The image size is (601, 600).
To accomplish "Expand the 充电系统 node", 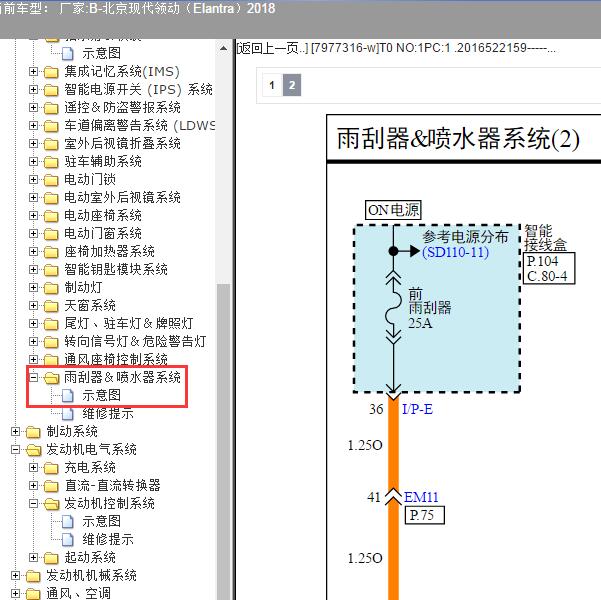I will [33, 467].
